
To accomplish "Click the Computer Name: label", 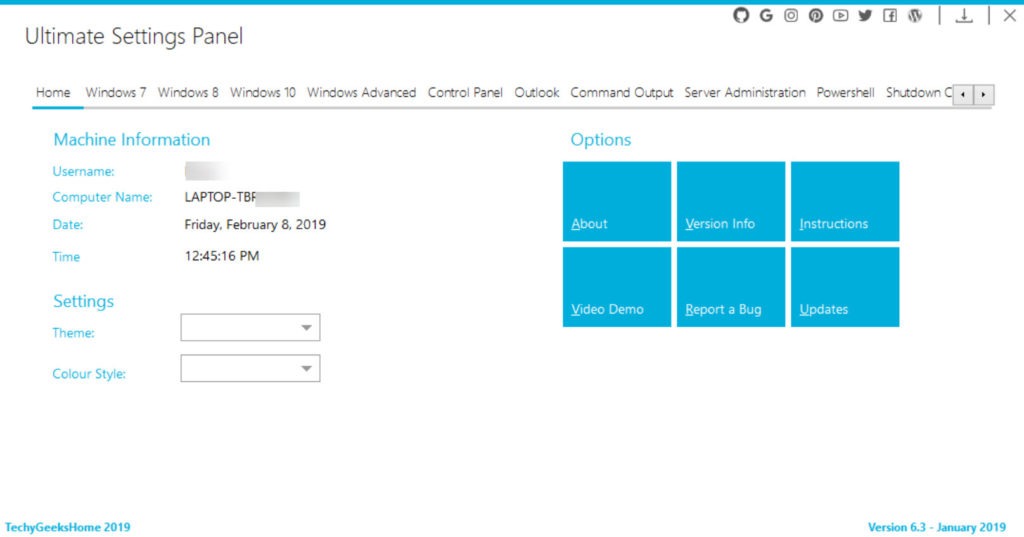I will click(x=102, y=197).
